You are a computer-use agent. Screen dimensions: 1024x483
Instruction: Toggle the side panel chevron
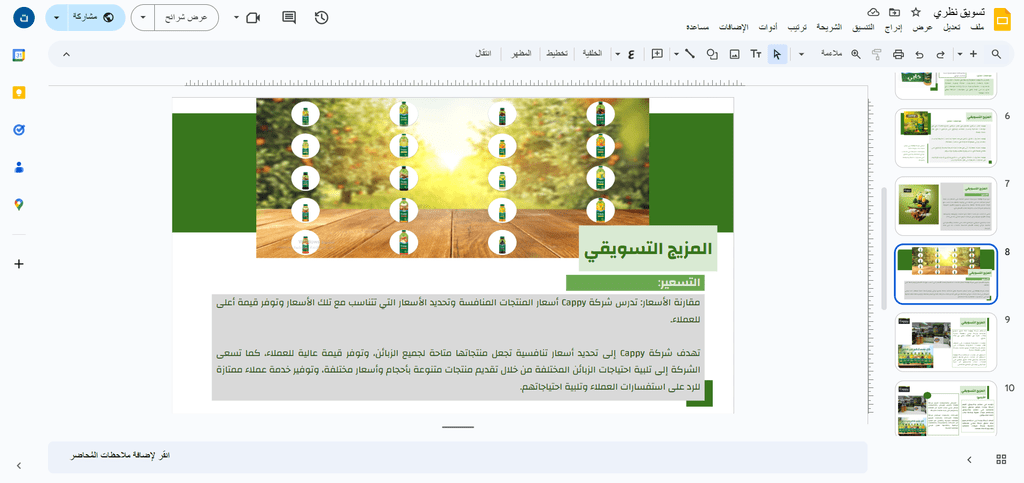pos(19,465)
